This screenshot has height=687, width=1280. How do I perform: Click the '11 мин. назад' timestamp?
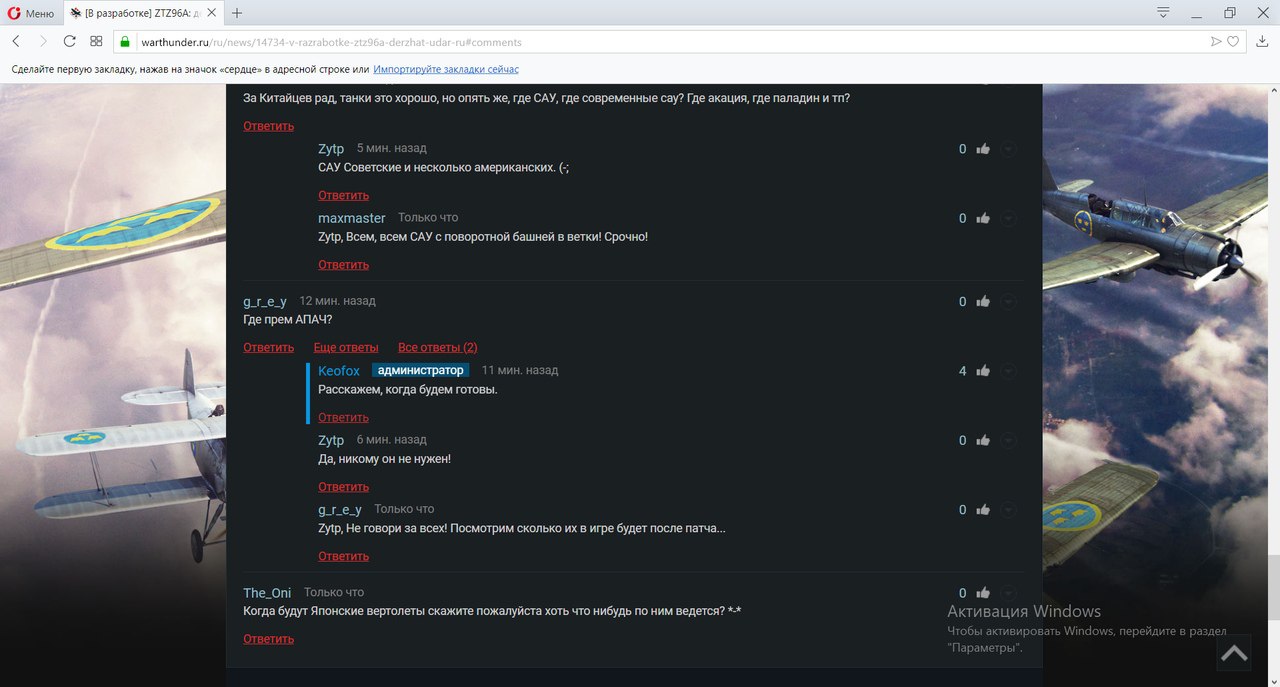[x=520, y=371]
